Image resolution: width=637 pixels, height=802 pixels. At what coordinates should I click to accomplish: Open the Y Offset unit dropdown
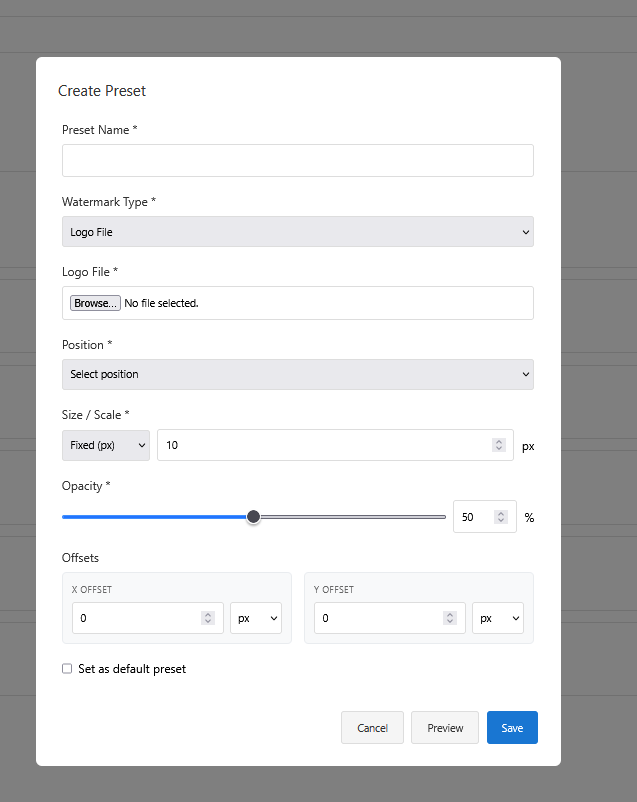click(498, 618)
